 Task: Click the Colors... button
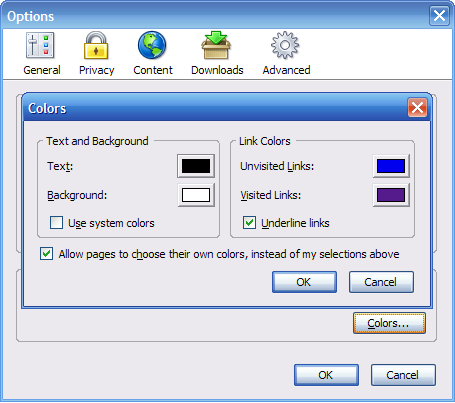(389, 323)
